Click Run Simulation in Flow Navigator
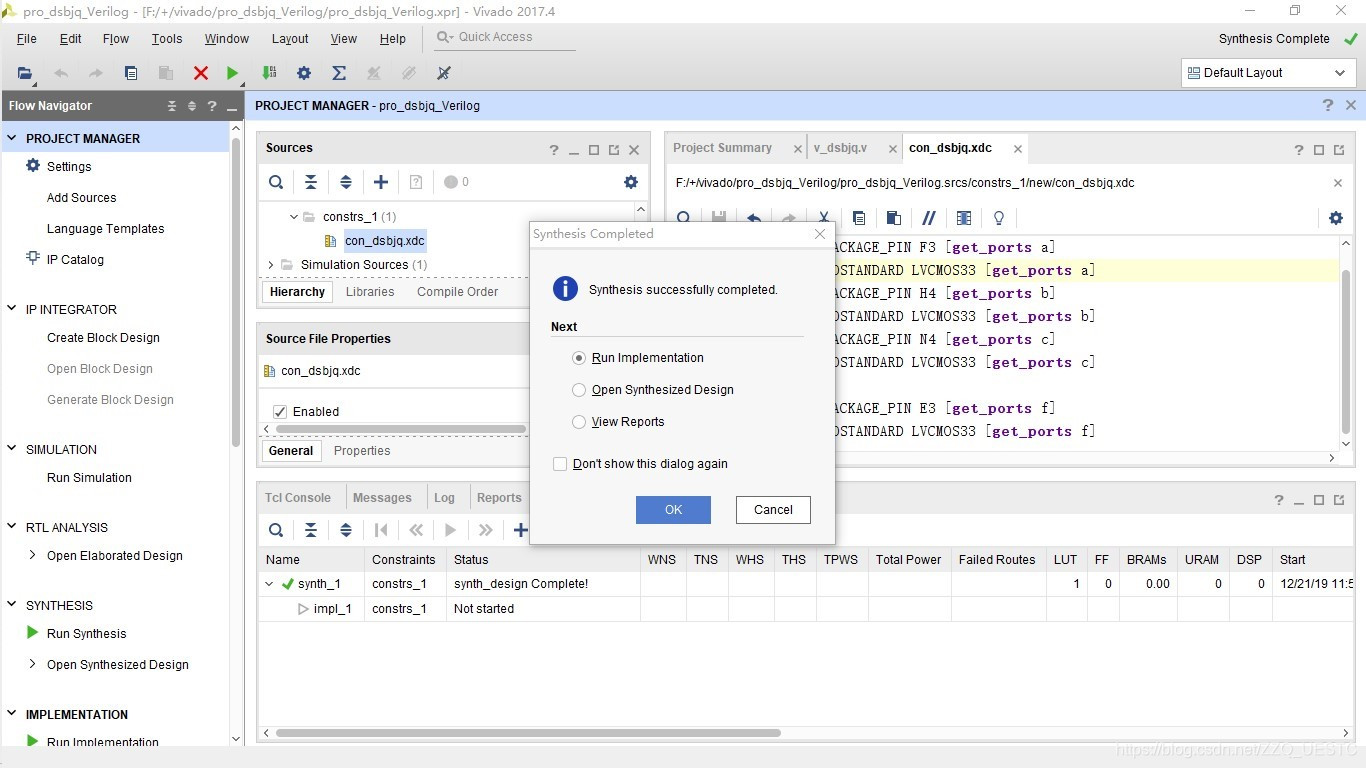This screenshot has width=1366, height=768. coord(89,477)
